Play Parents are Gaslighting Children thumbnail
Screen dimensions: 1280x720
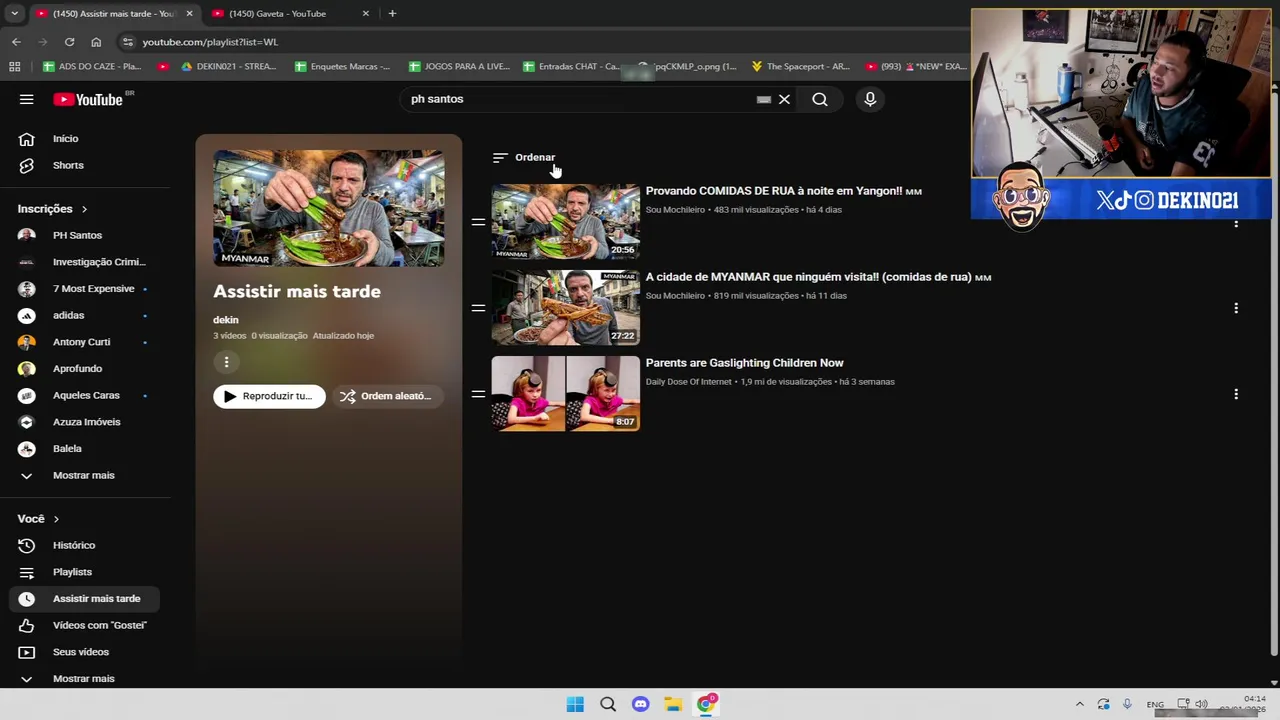click(565, 394)
